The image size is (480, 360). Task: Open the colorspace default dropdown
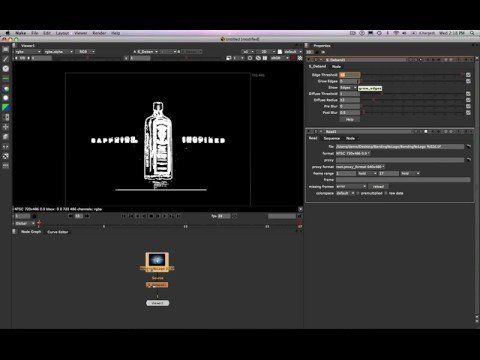[x=345, y=193]
